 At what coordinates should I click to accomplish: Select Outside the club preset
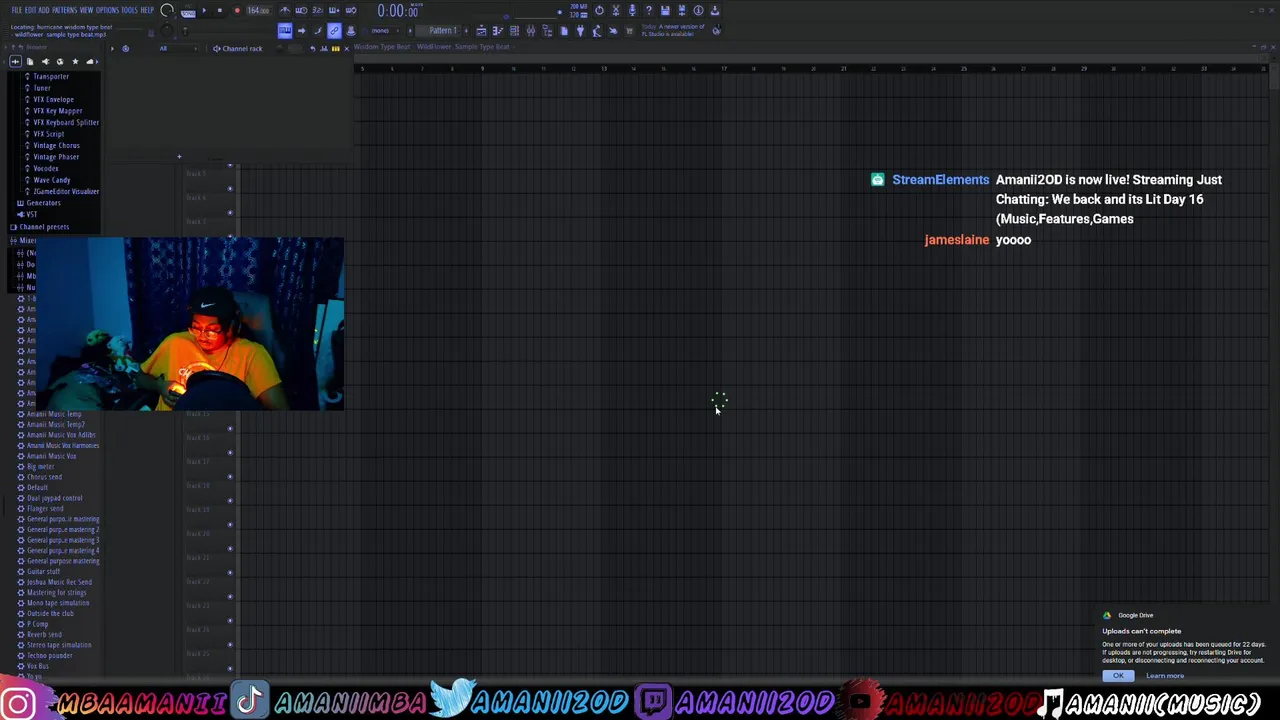[x=48, y=613]
